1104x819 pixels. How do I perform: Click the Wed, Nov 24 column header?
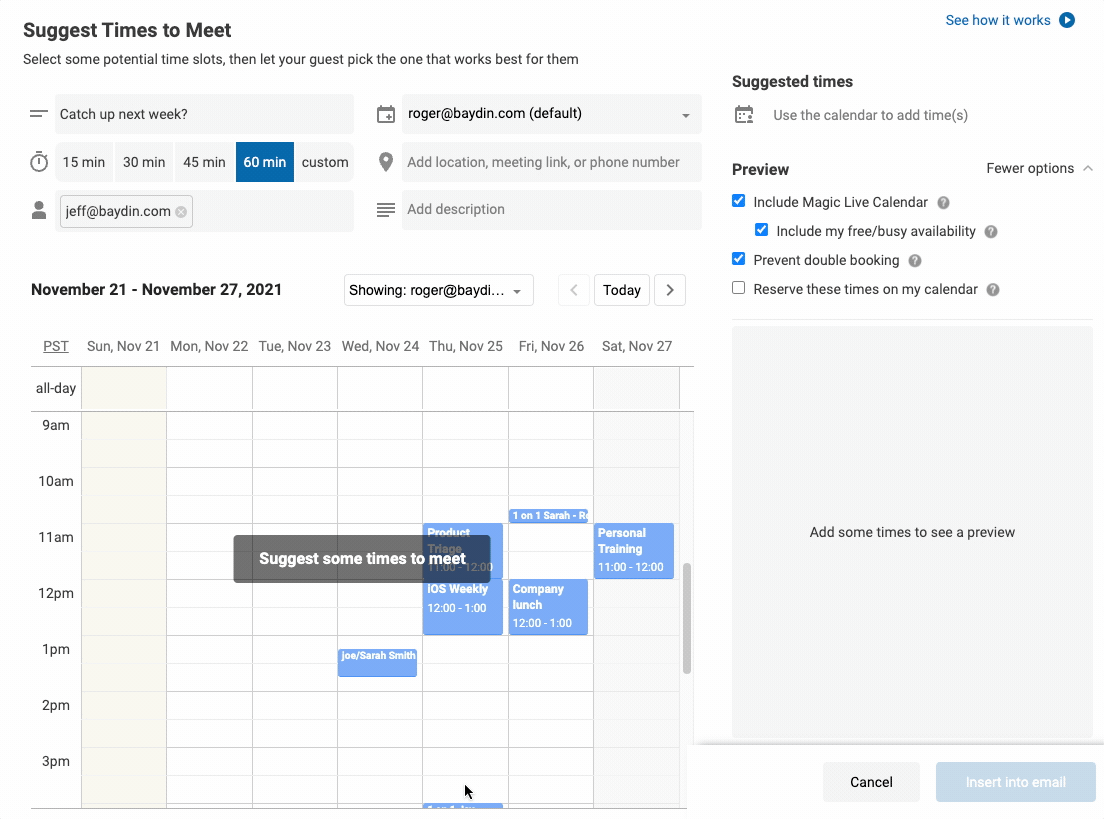[380, 346]
